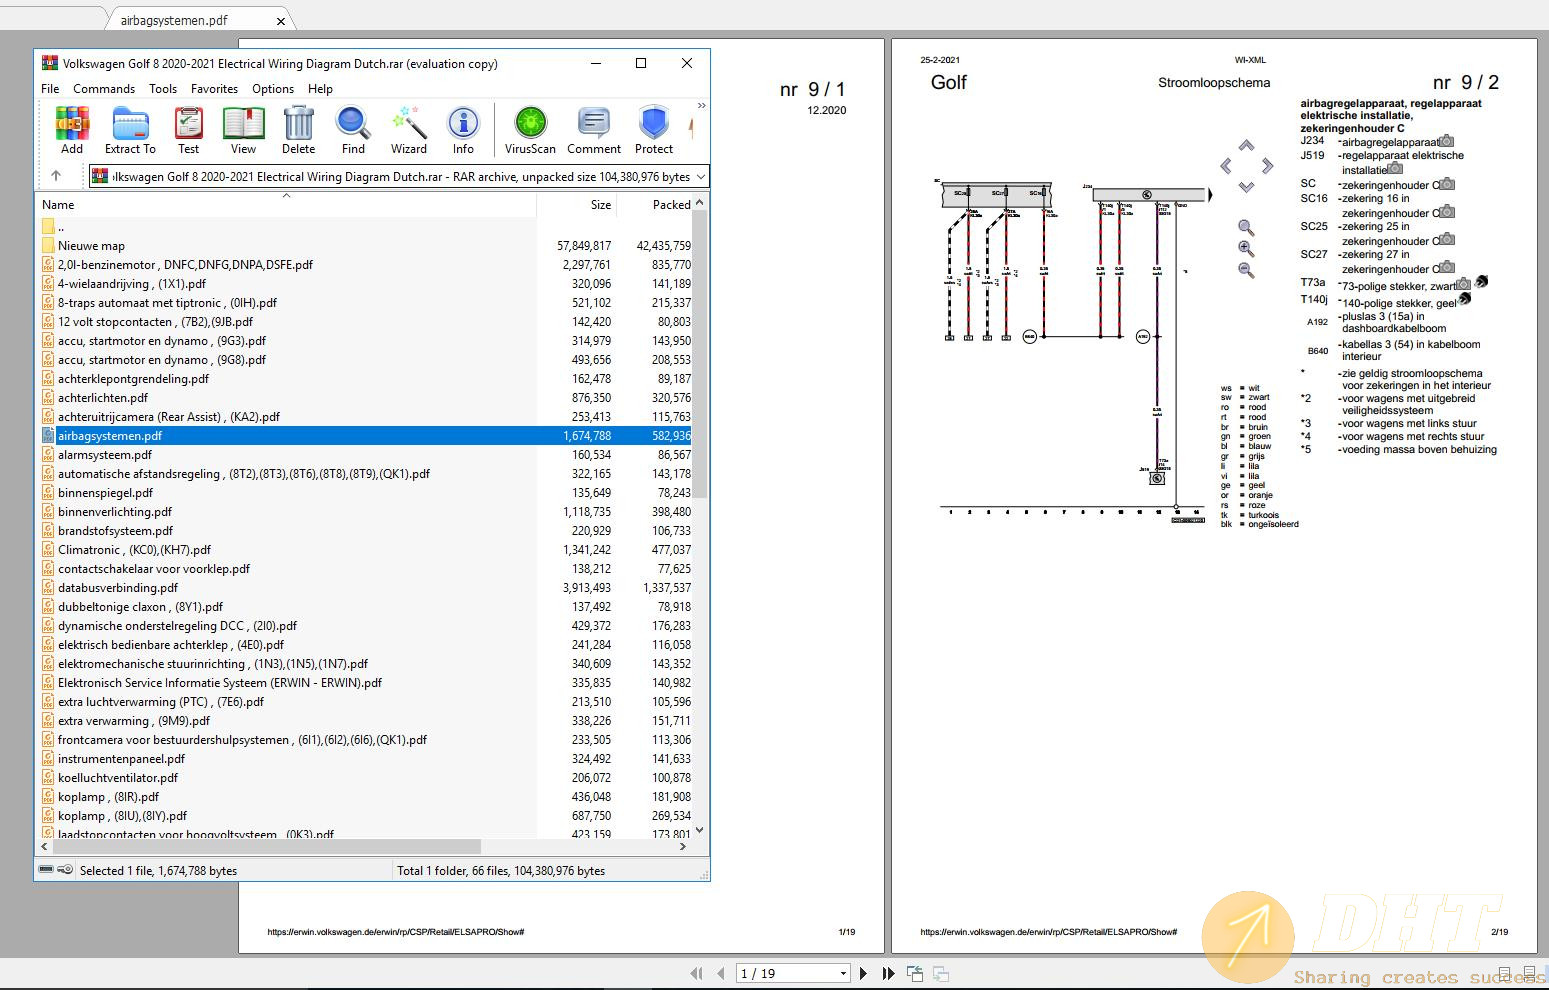
Task: Click file list scroll down arrow
Action: coord(700,830)
